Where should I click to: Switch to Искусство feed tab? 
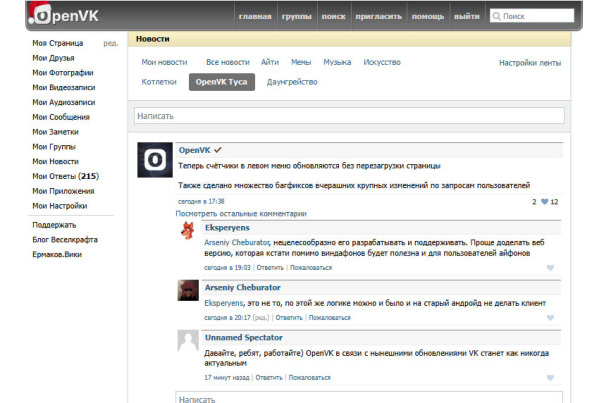[382, 62]
